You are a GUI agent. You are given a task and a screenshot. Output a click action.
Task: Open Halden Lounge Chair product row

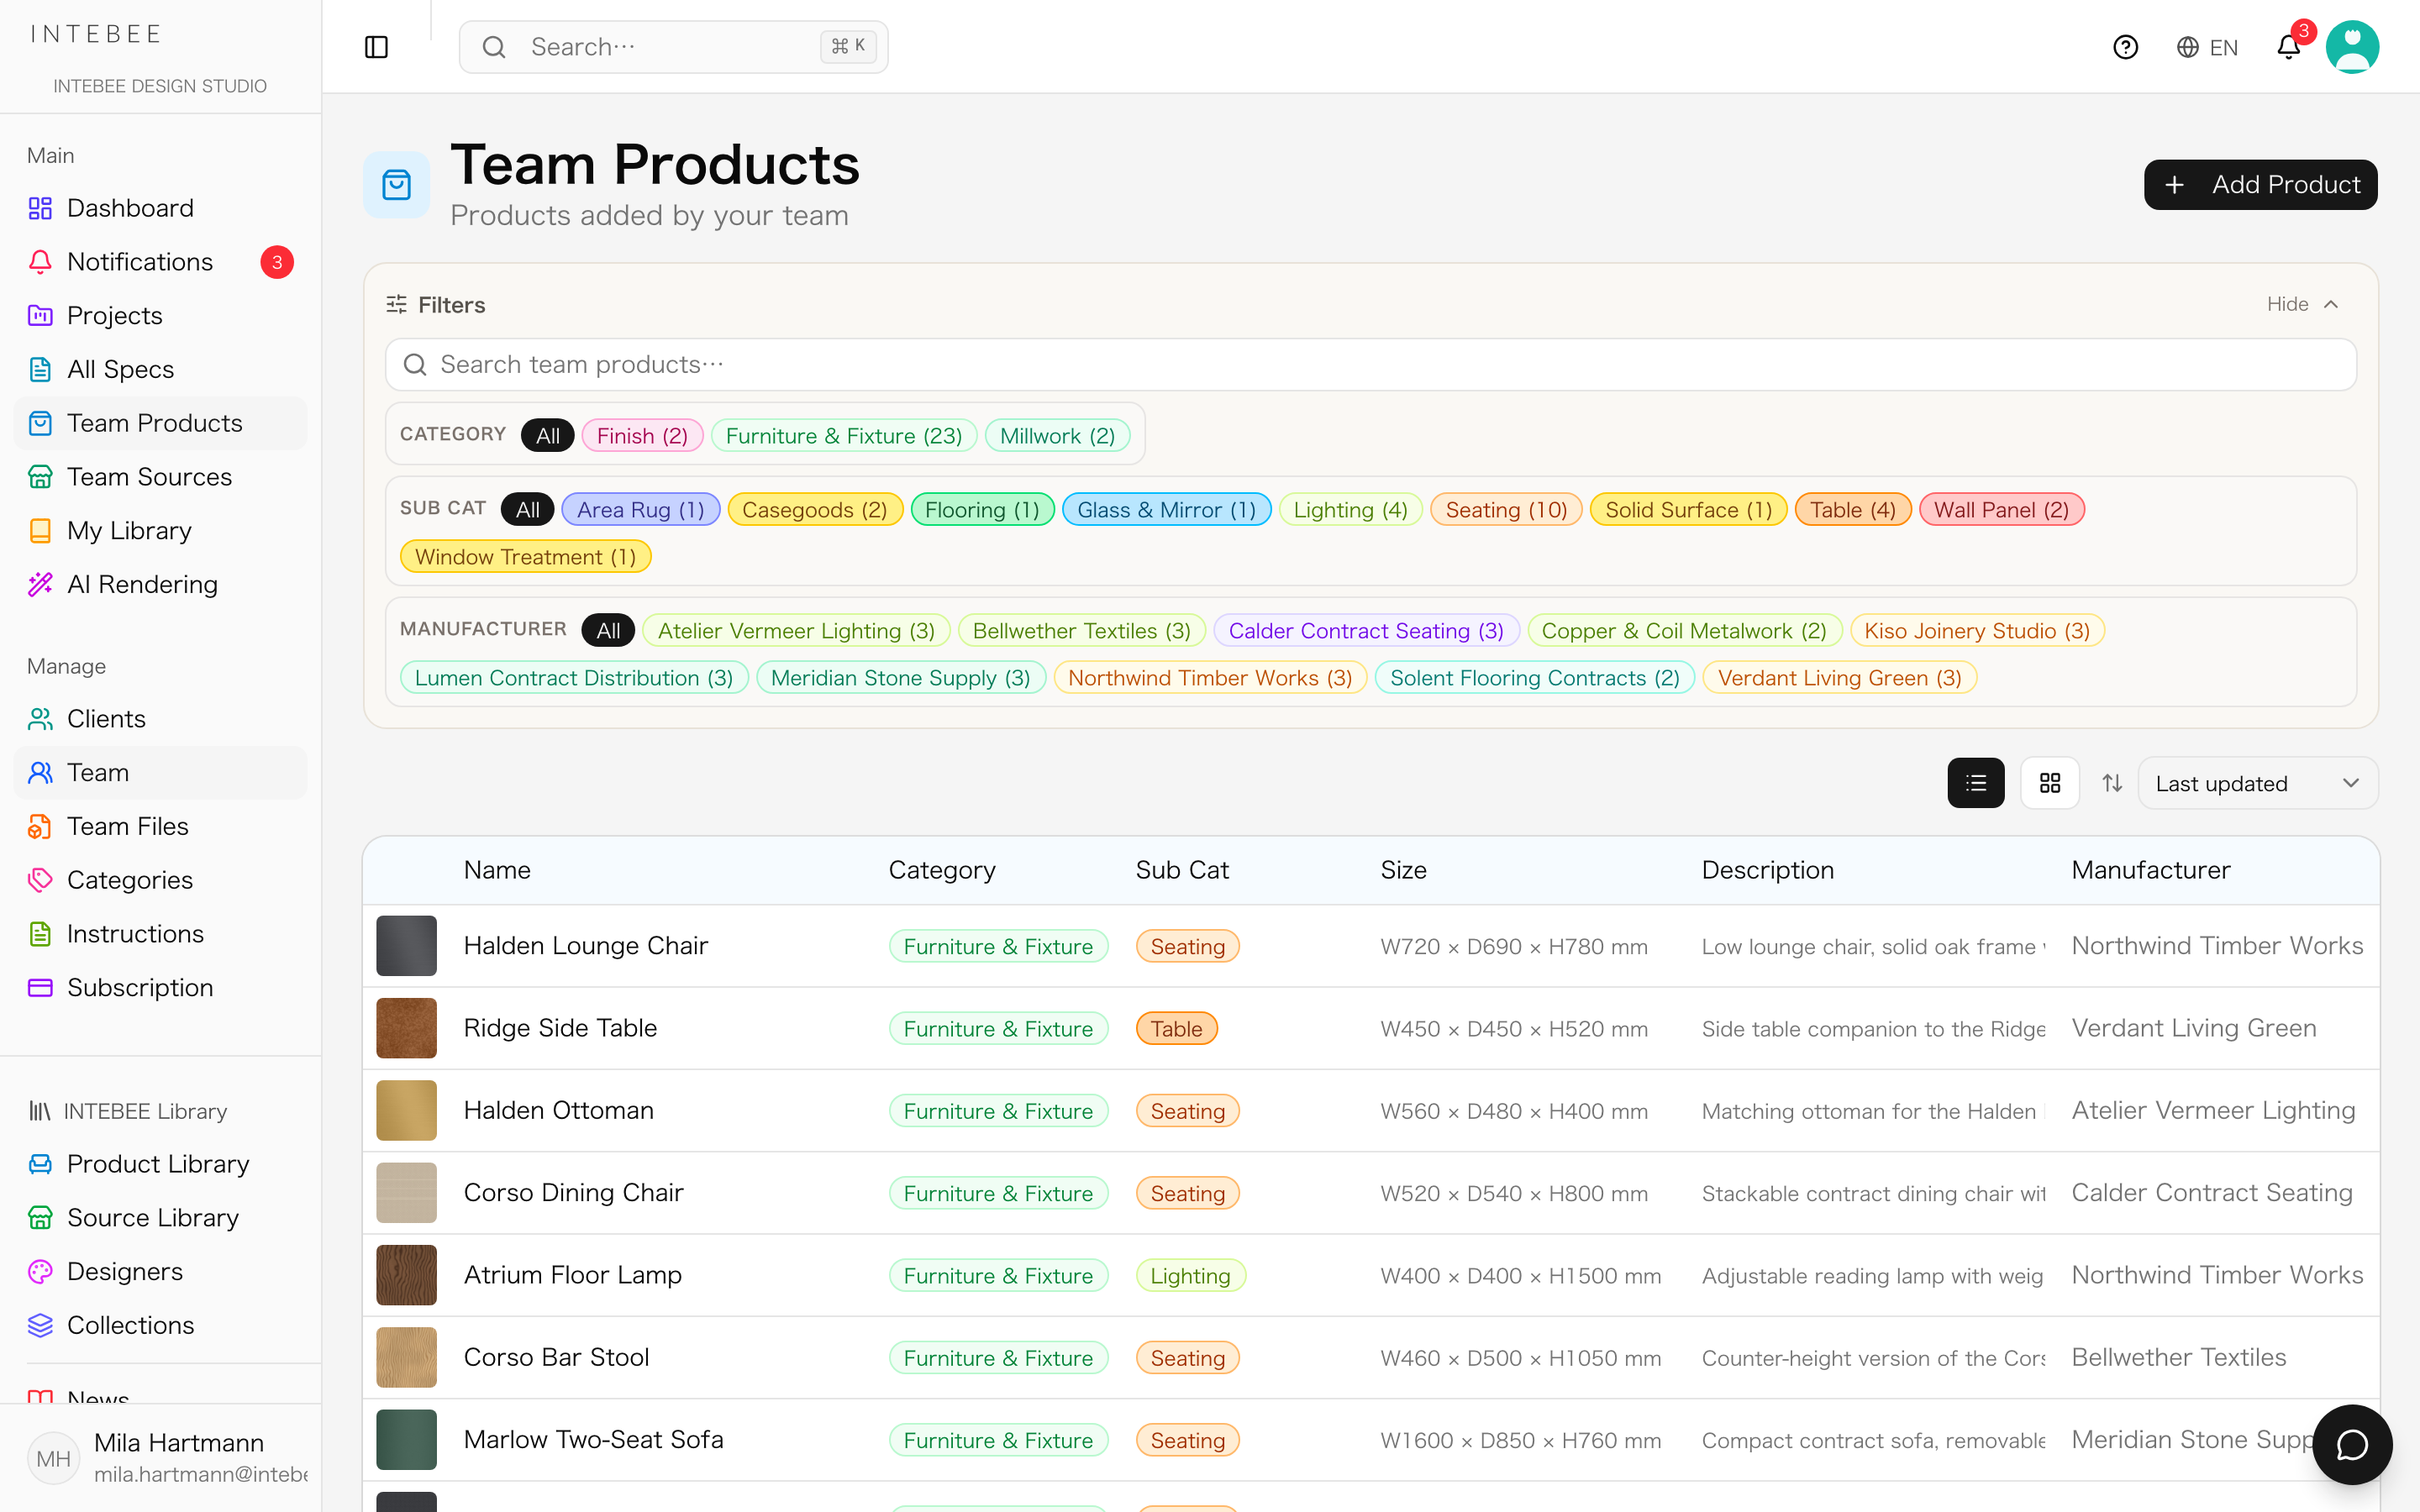tap(1370, 946)
